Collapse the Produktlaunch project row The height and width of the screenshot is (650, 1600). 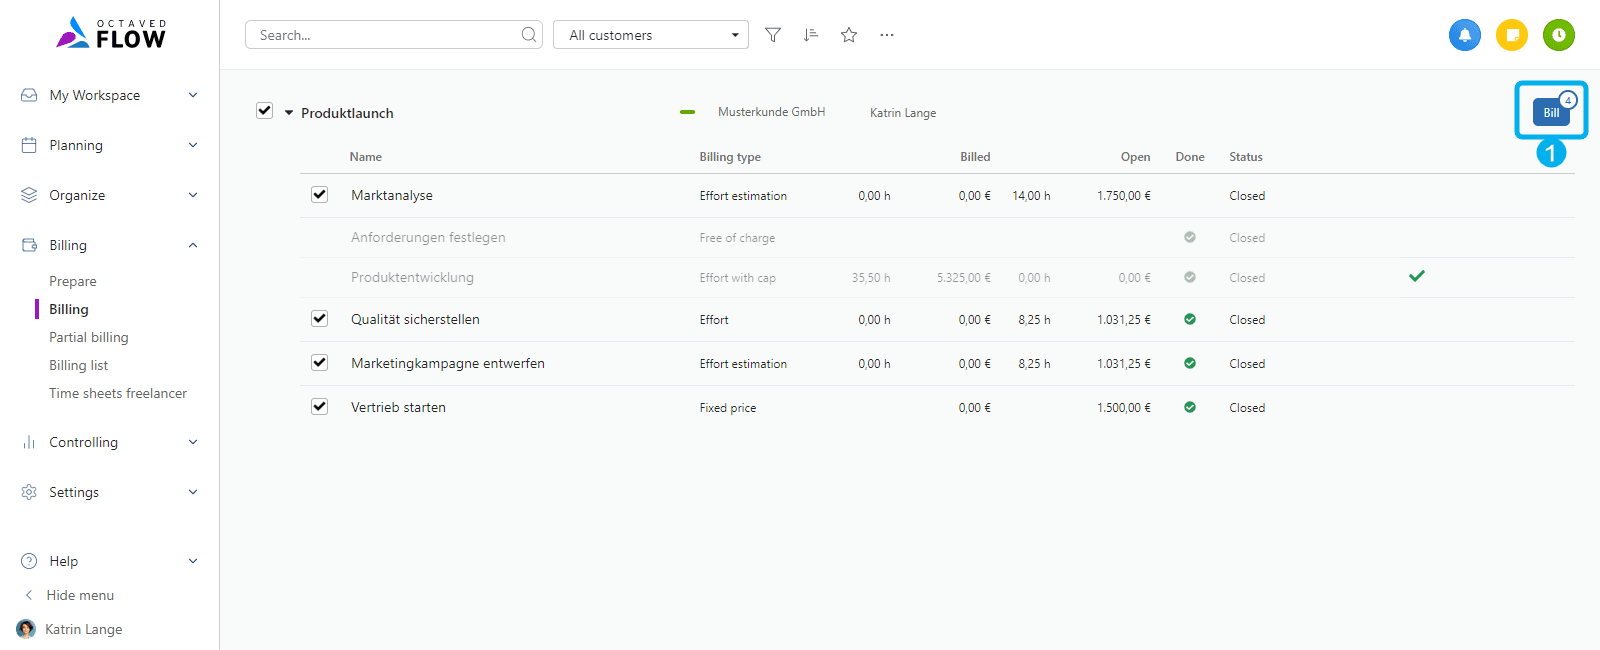point(289,113)
